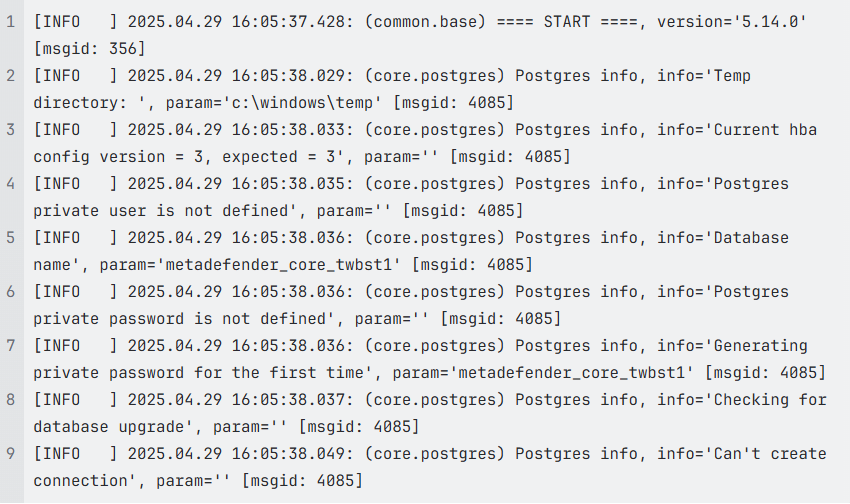Click the [msgid: 356] text
Screen dimensions: 850x504
pos(90,49)
